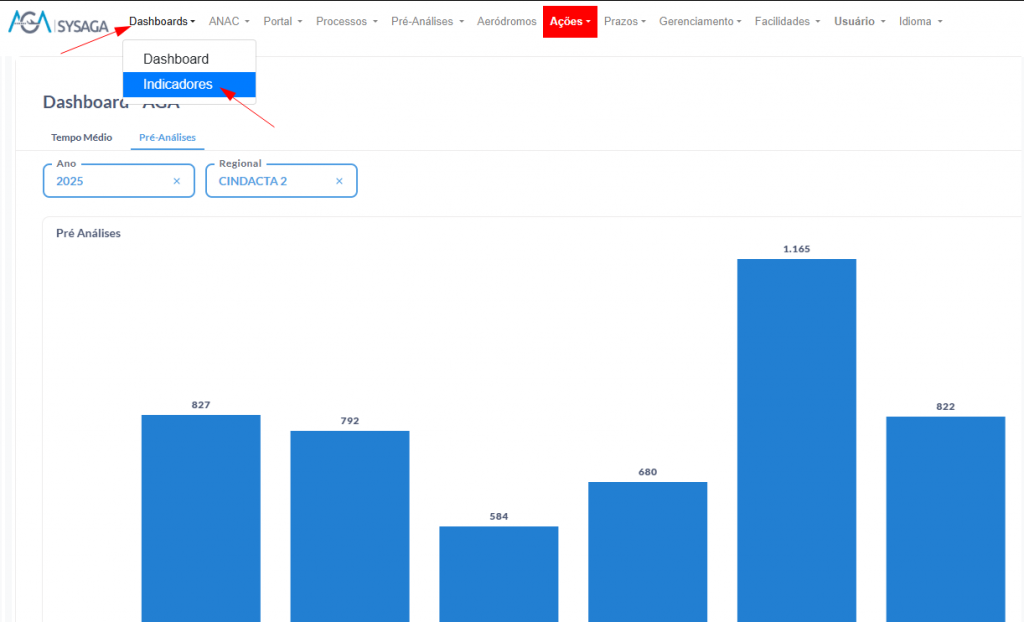This screenshot has width=1024, height=622.
Task: Open the Usuário menu
Action: click(x=859, y=21)
